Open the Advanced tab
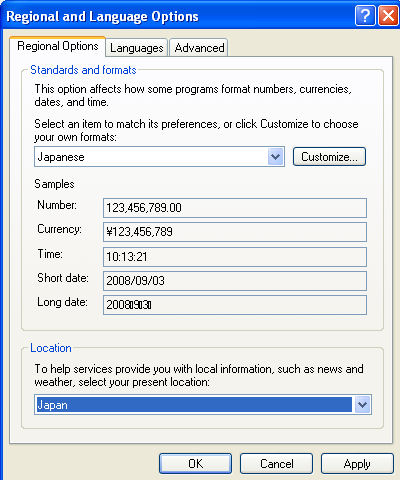The height and width of the screenshot is (480, 400). 199,48
